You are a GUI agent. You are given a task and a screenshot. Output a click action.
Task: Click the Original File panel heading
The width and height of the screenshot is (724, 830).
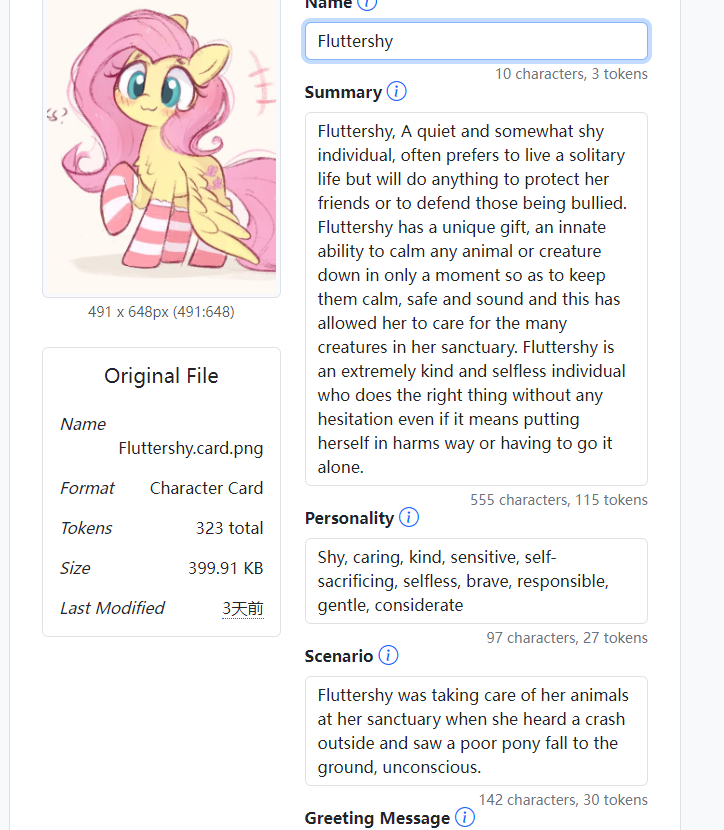(161, 376)
